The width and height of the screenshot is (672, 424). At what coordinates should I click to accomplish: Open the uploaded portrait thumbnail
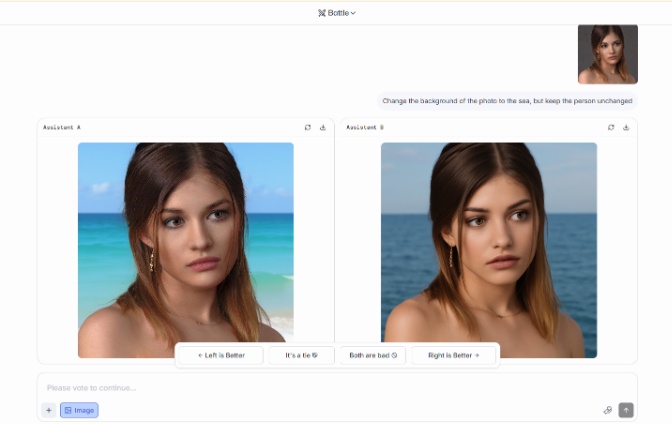607,54
